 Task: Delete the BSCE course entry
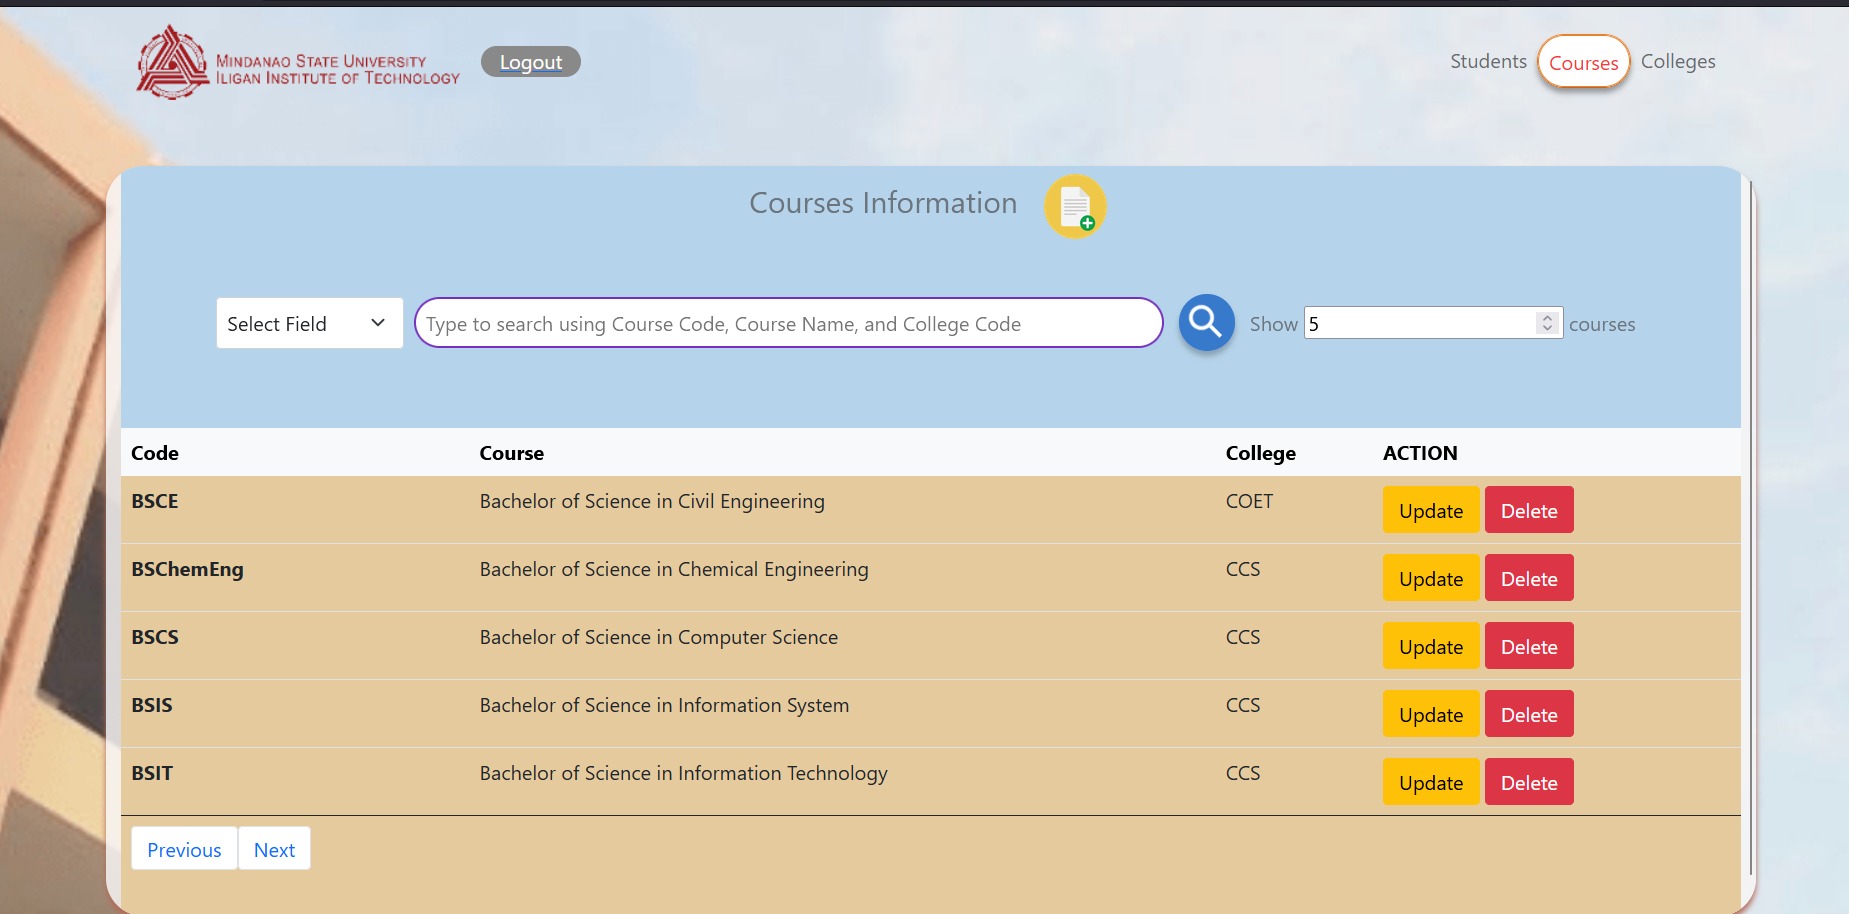[x=1528, y=510]
